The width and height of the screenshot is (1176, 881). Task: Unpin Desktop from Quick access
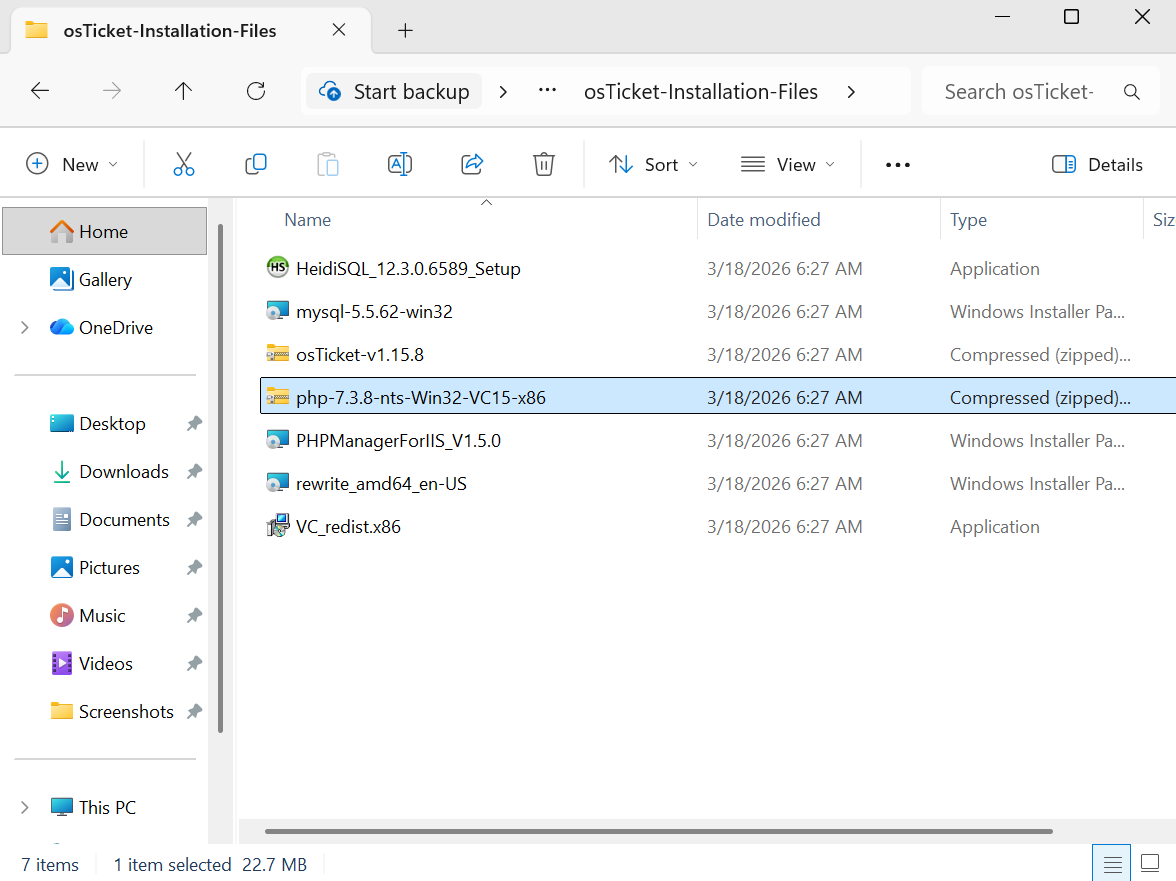194,424
